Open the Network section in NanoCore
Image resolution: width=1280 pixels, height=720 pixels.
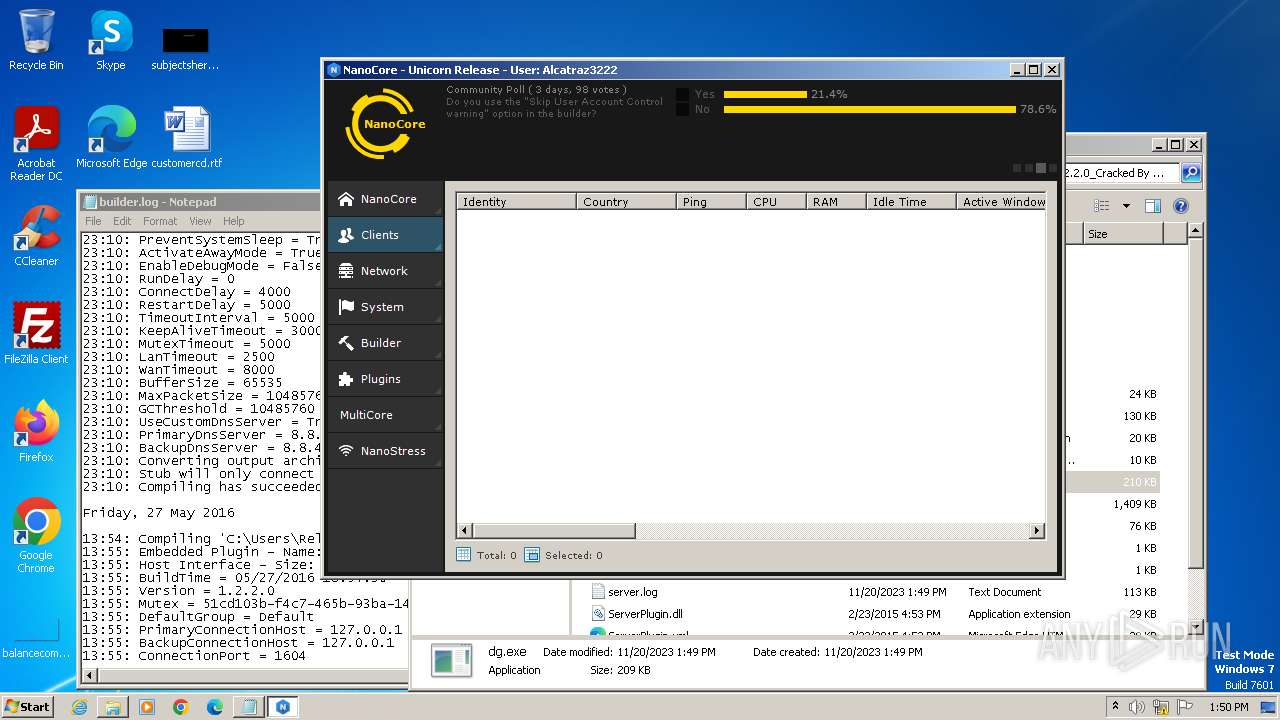[385, 271]
